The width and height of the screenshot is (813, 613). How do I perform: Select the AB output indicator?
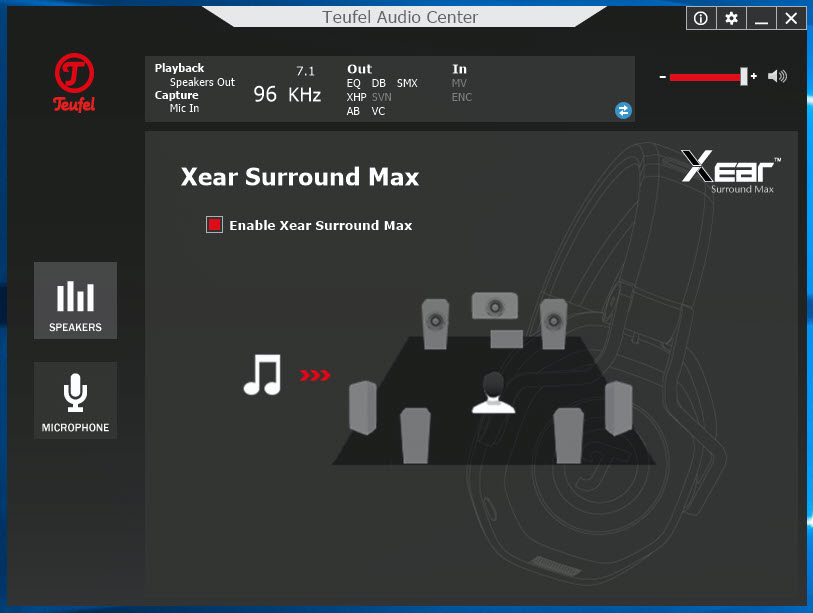[353, 112]
